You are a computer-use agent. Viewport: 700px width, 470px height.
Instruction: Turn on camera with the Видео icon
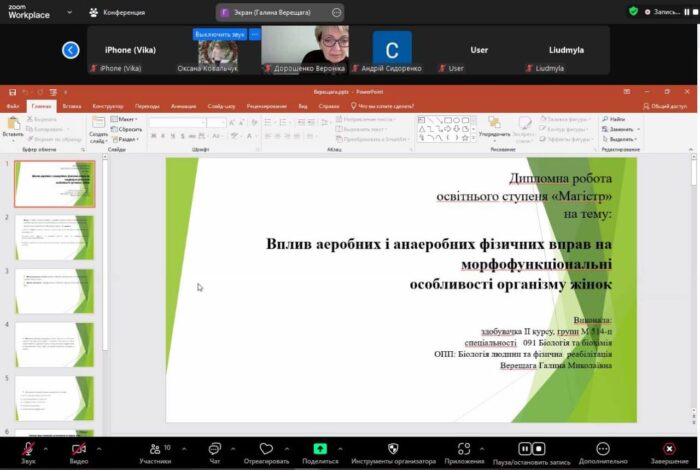[78, 449]
